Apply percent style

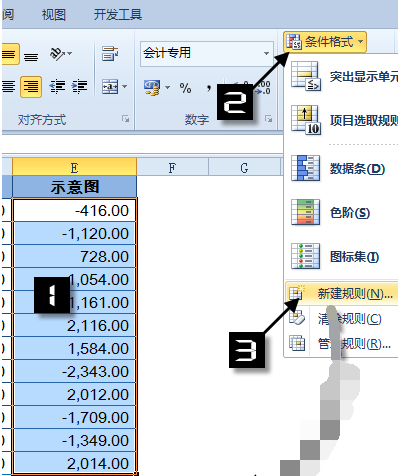pyautogui.click(x=185, y=88)
